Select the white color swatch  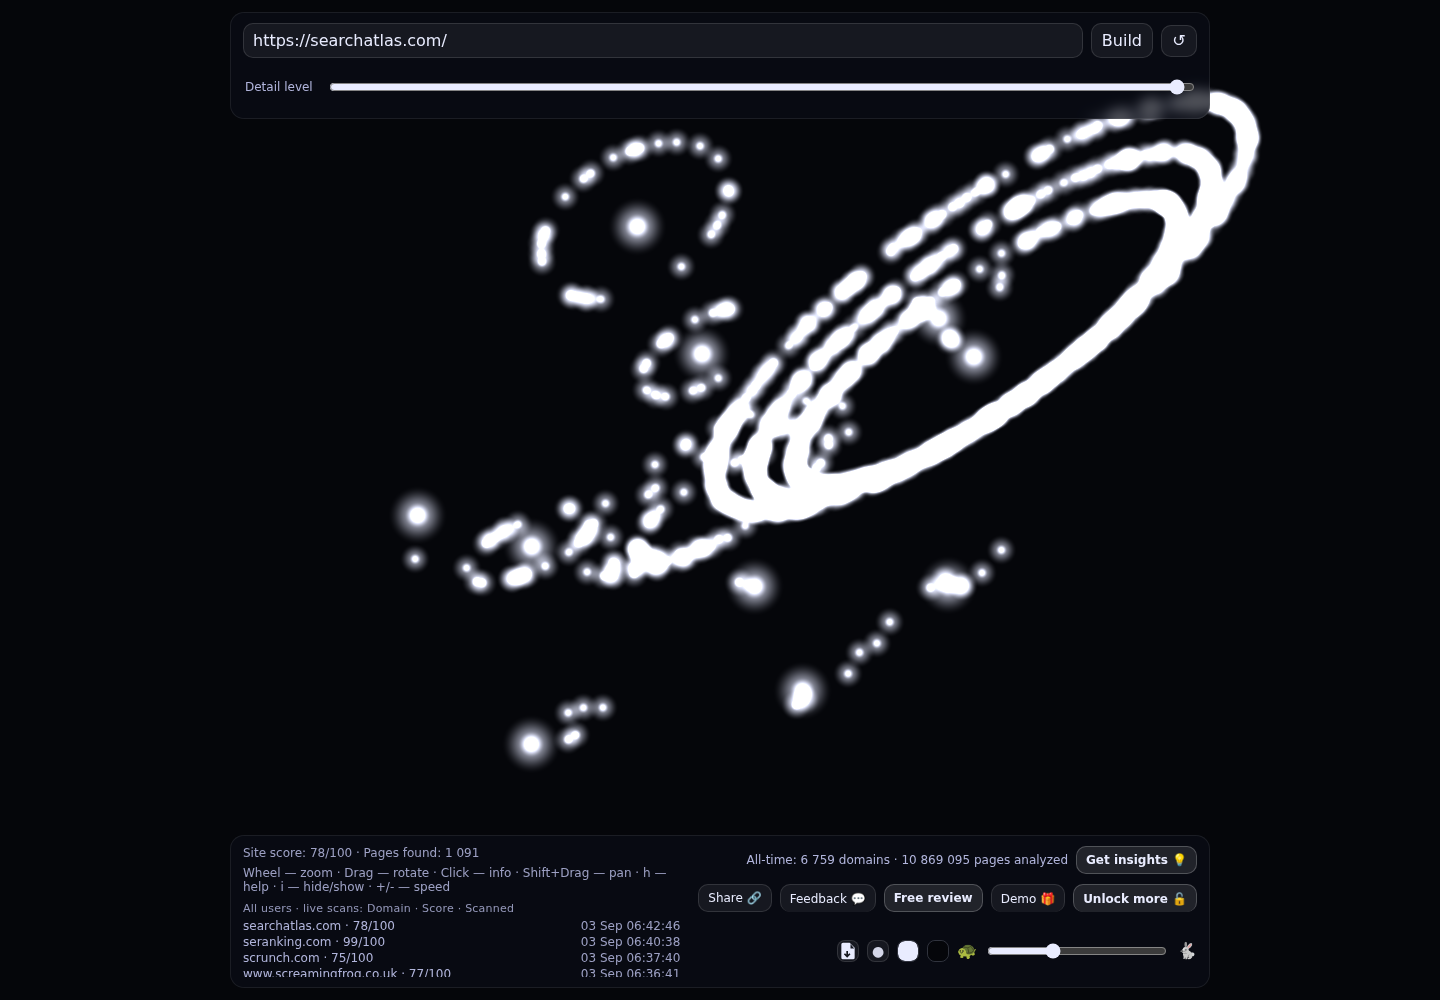click(x=908, y=951)
